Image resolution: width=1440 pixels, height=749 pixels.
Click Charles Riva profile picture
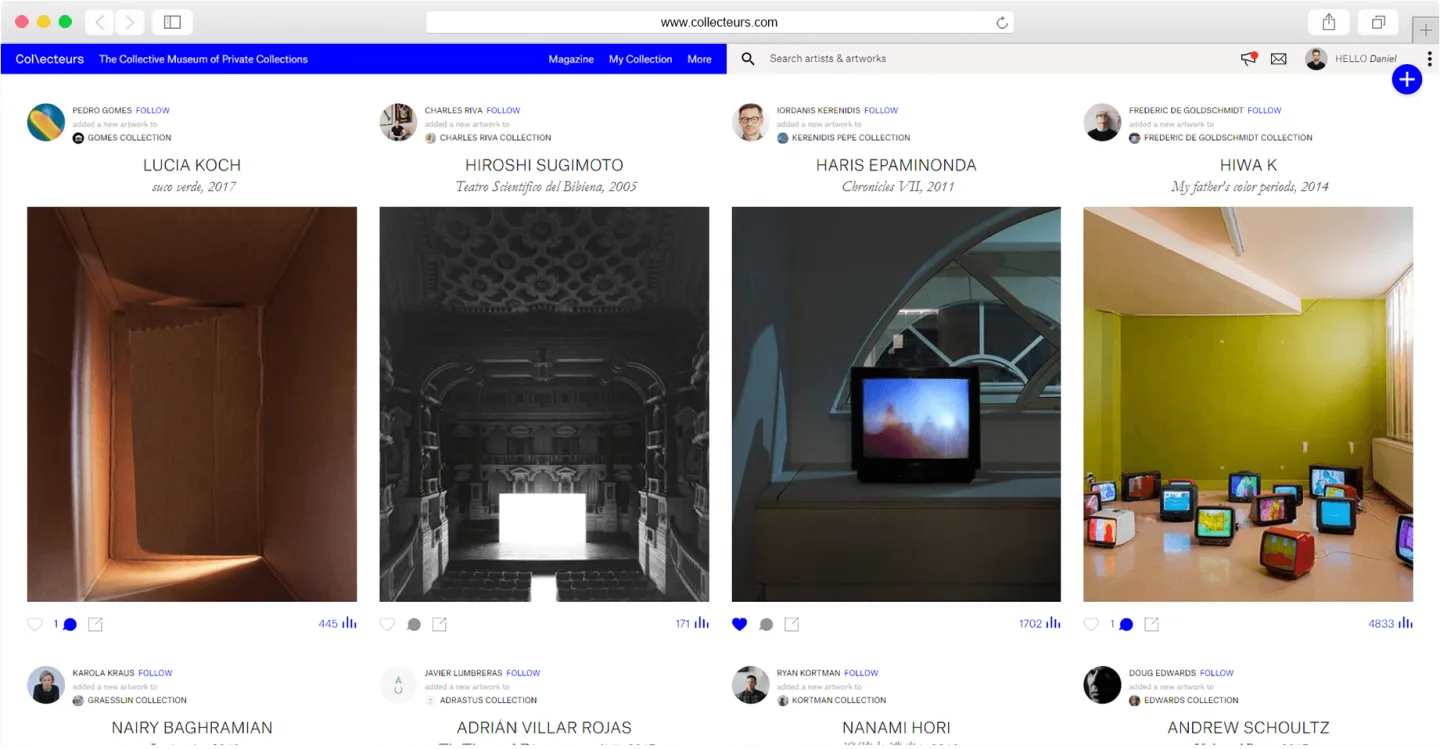pos(398,122)
